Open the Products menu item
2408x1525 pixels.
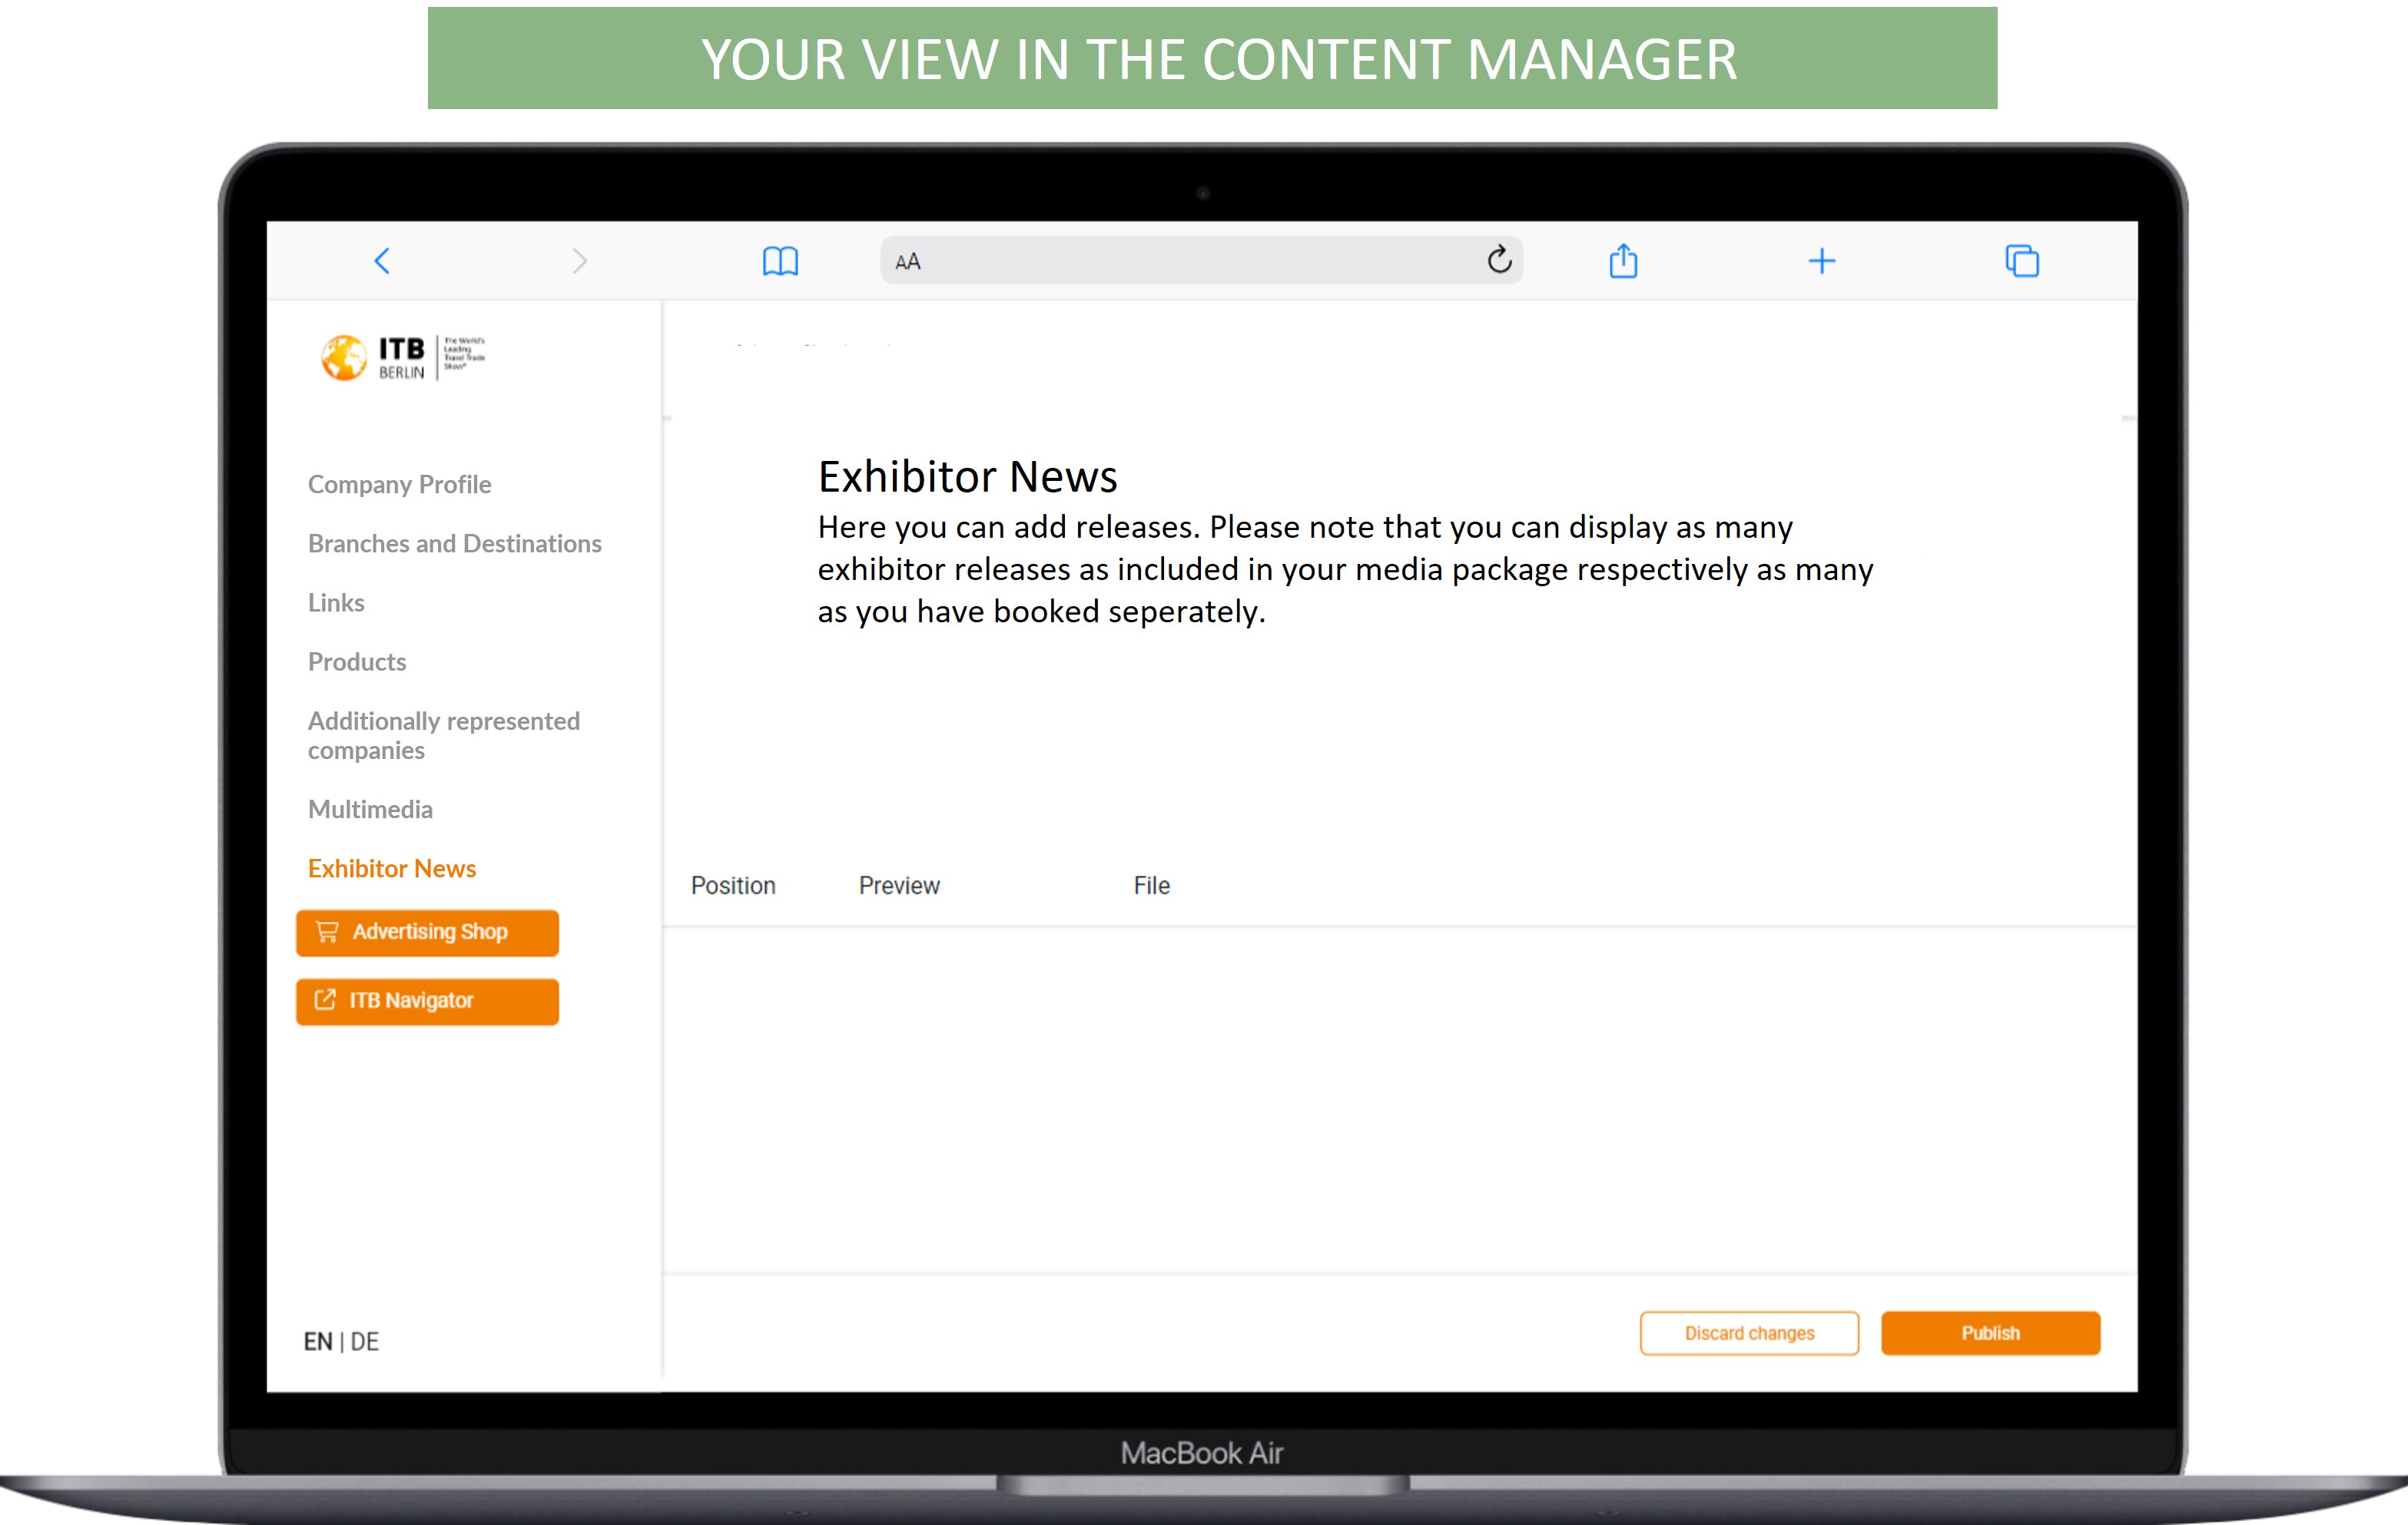coord(357,661)
